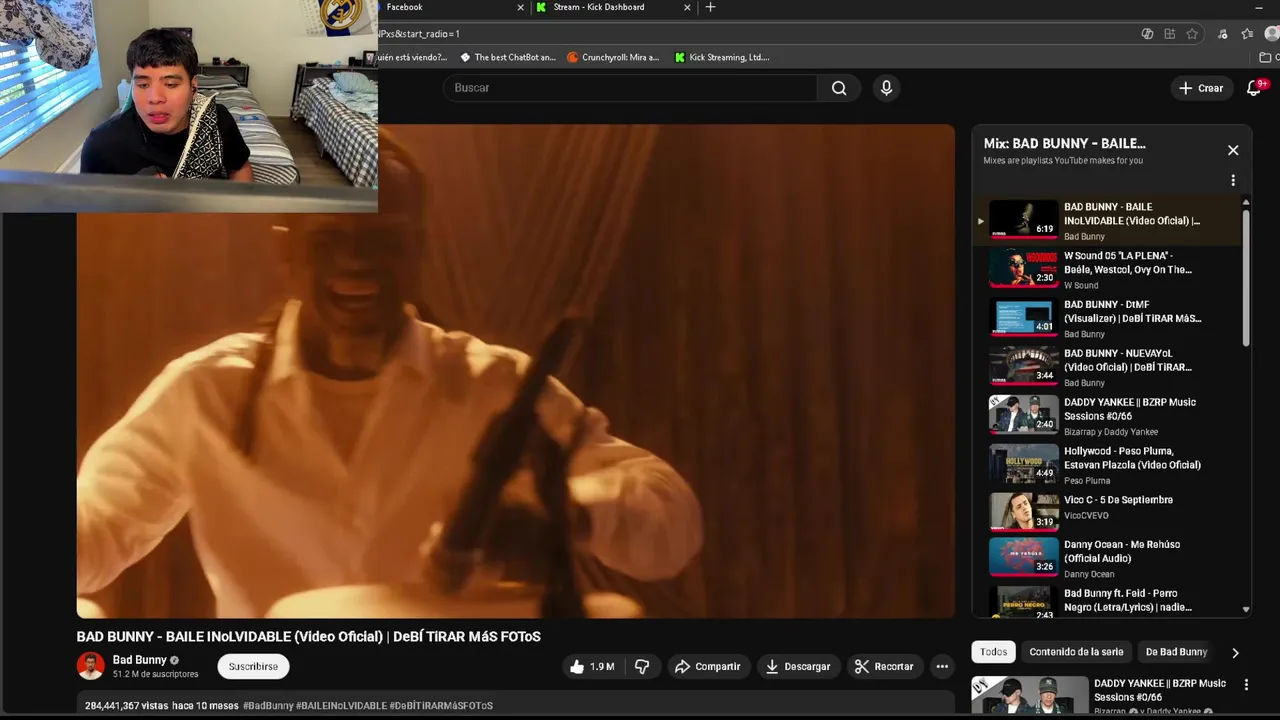This screenshot has width=1280, height=720.
Task: Click the #BAILEINoLVIDABLE hashtag
Action: [x=341, y=706]
